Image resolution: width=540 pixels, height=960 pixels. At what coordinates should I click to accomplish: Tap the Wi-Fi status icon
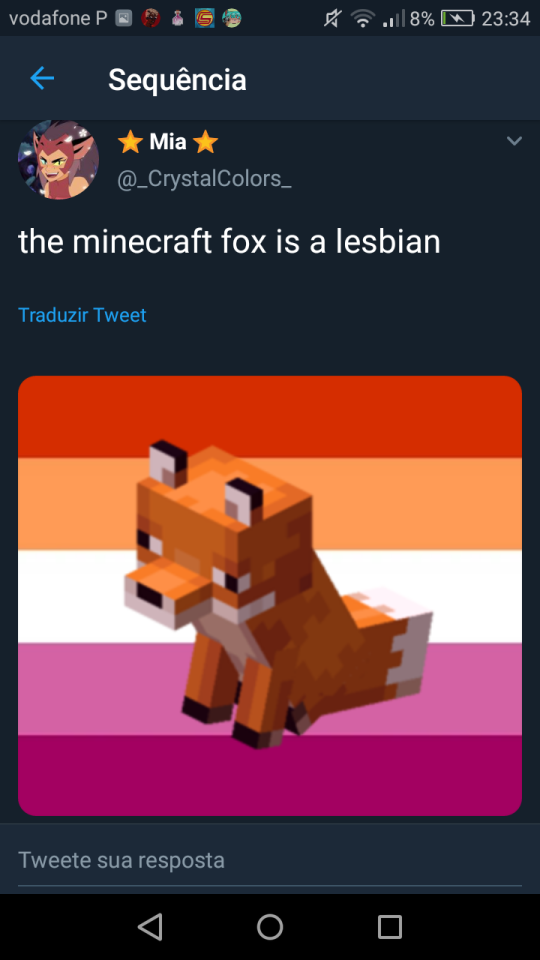click(x=362, y=19)
